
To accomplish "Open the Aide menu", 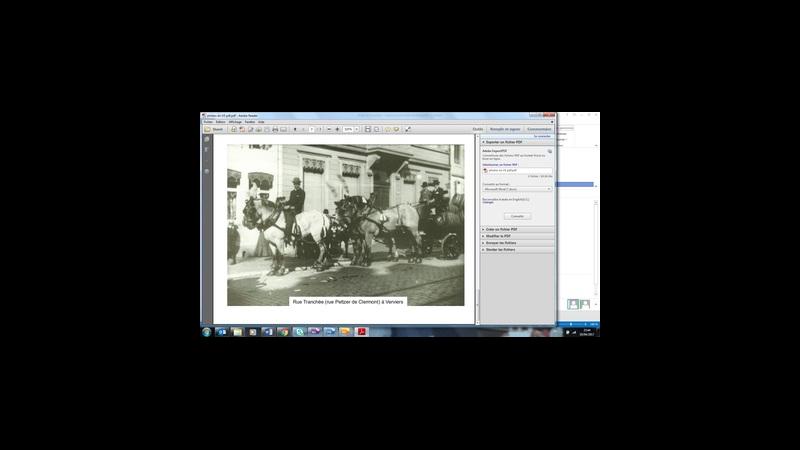I will pos(261,122).
